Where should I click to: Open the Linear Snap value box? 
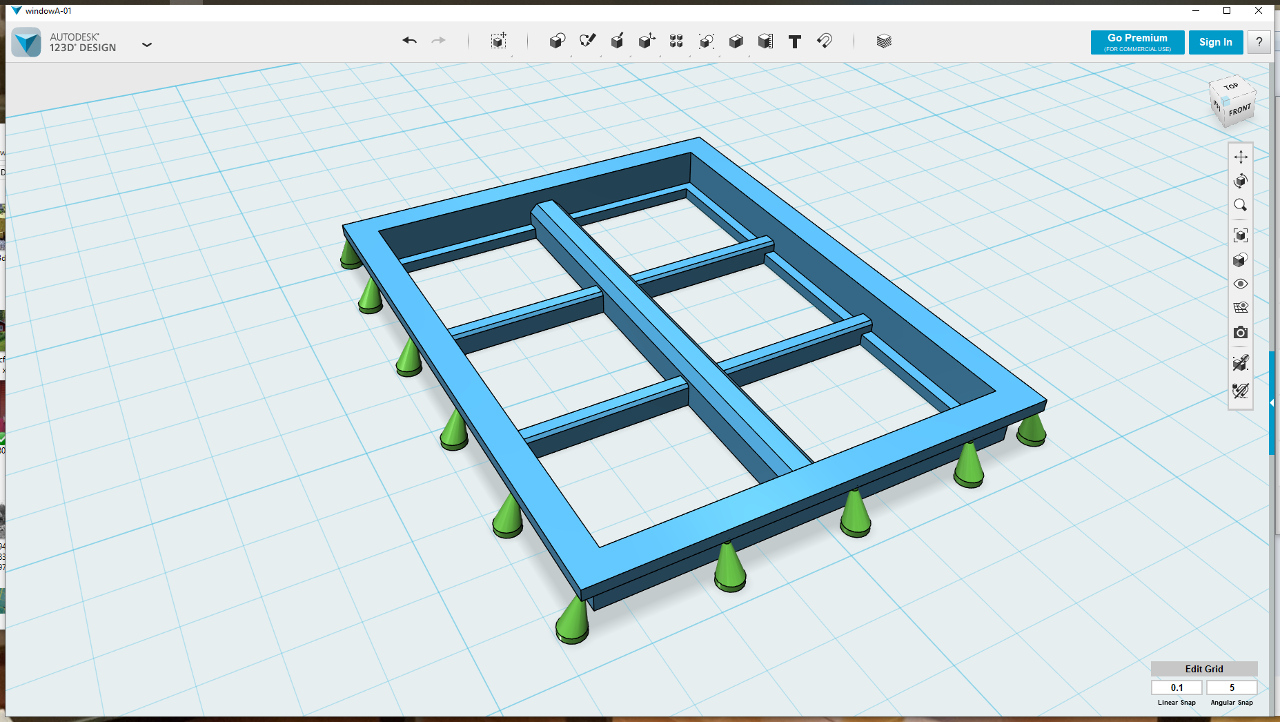1177,688
